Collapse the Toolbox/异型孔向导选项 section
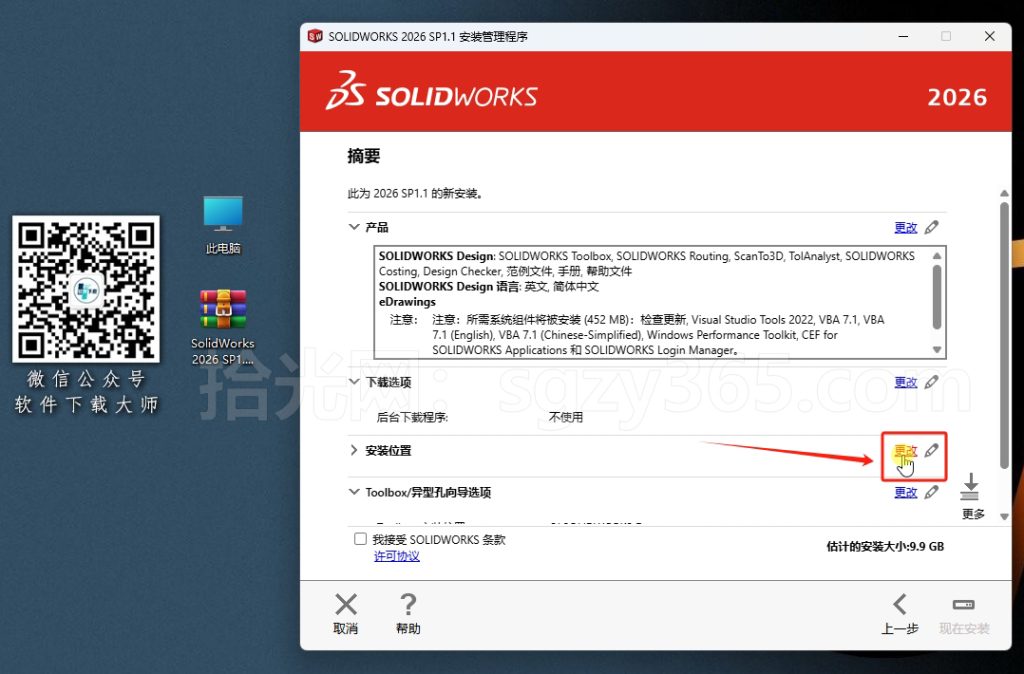Screen dimensions: 1024x674 (x=354, y=492)
